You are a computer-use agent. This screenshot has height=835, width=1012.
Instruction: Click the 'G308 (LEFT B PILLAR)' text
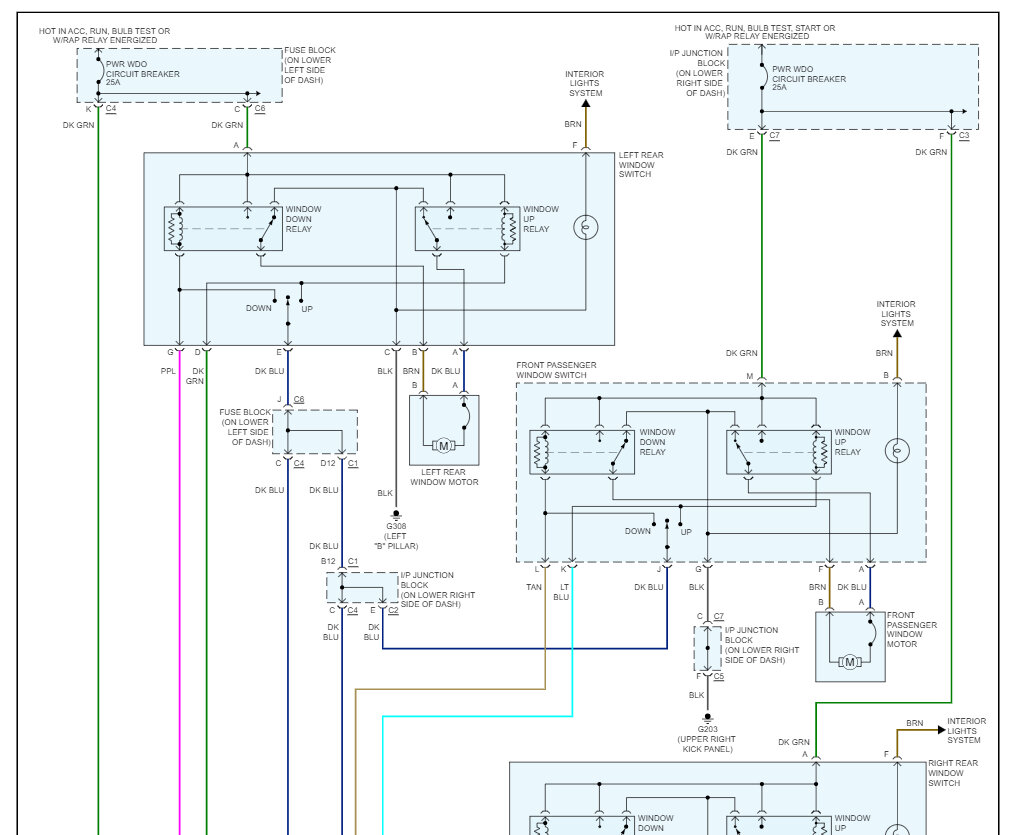coord(396,536)
